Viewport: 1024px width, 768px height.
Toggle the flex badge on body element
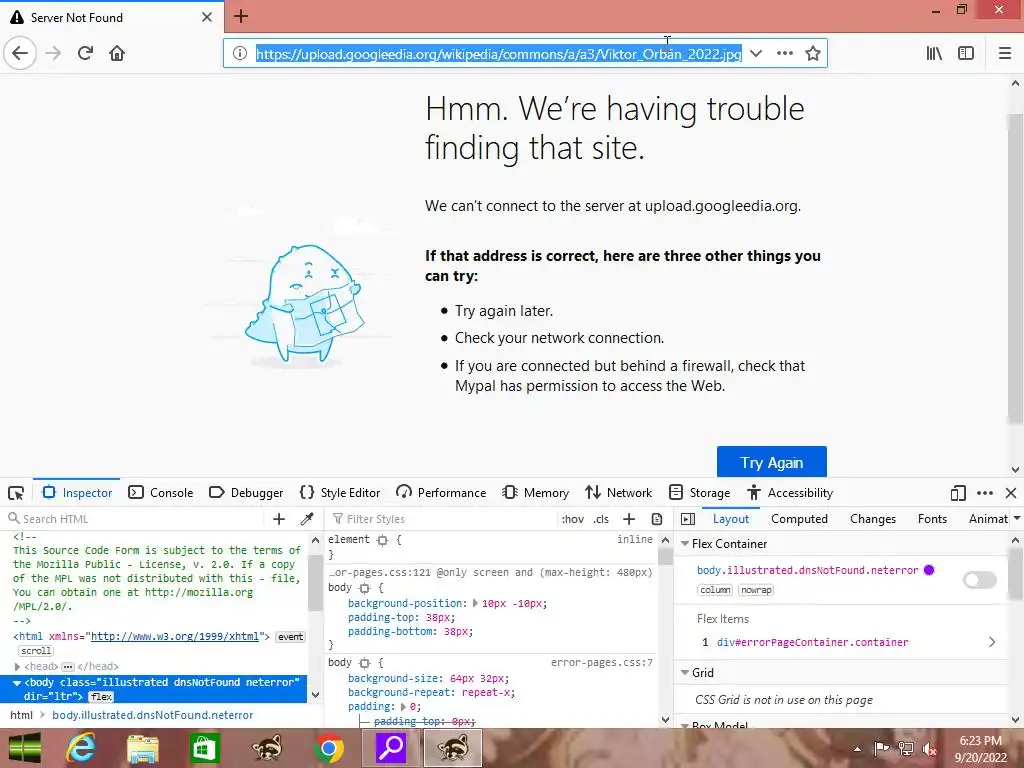click(101, 697)
